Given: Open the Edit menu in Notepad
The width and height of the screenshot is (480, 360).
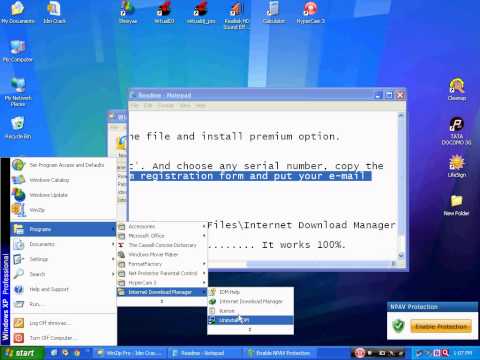Looking at the screenshot, I should pos(147,106).
